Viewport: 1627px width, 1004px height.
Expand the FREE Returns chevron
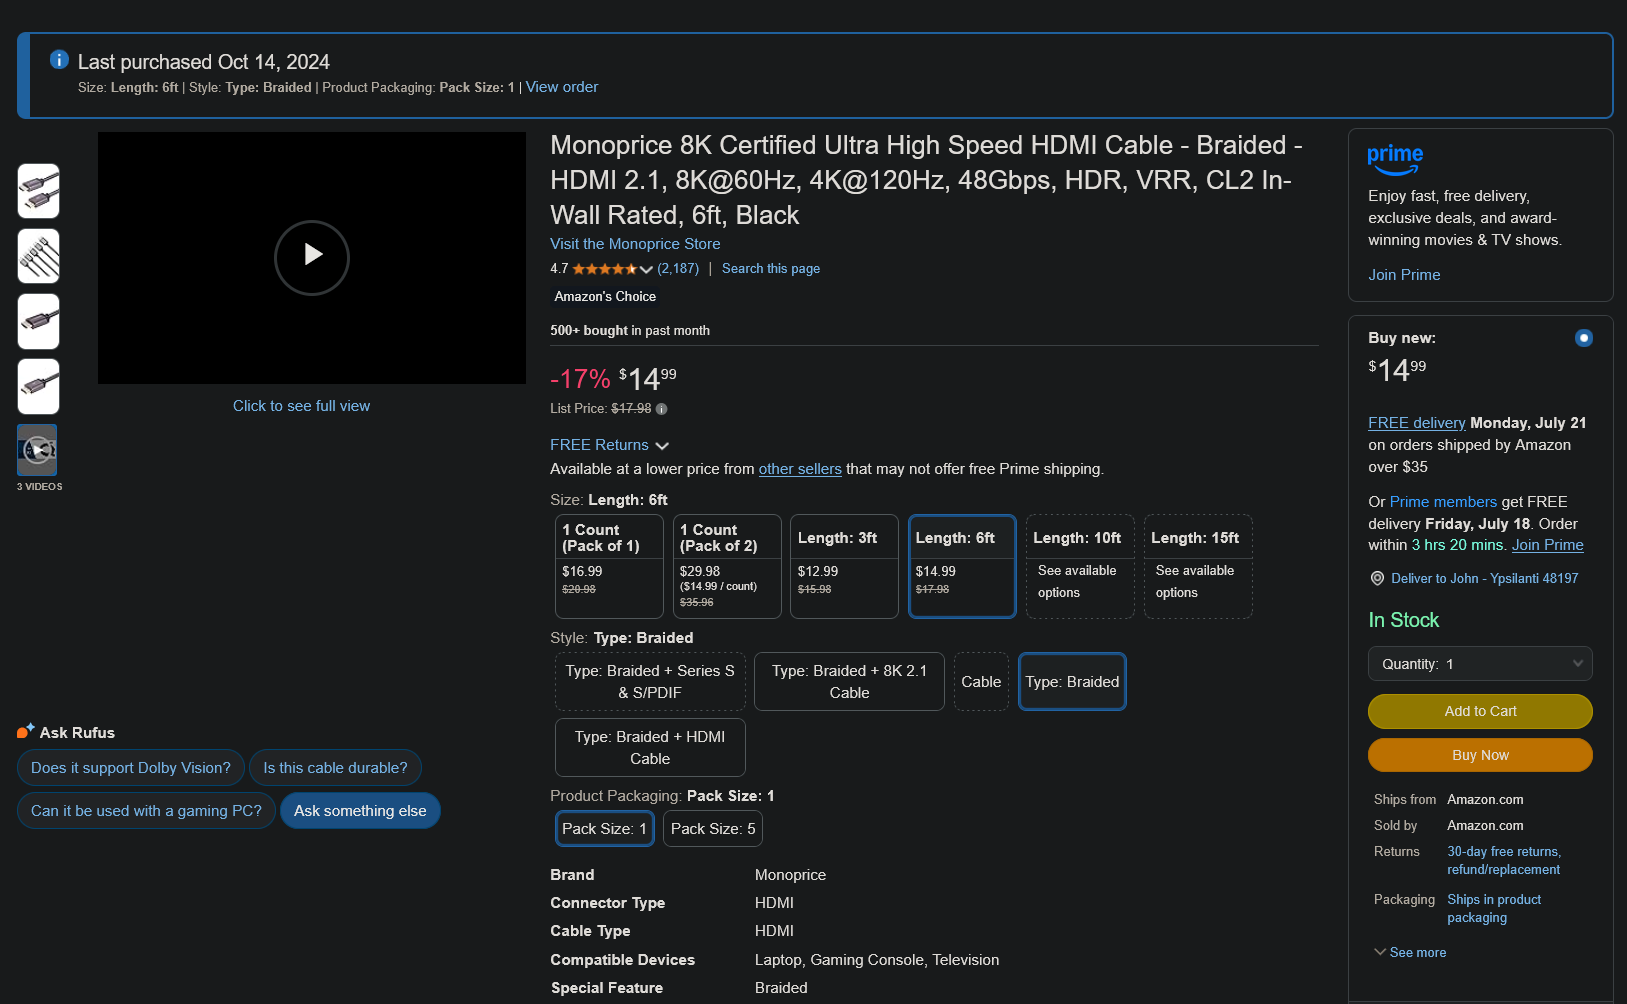tap(662, 446)
